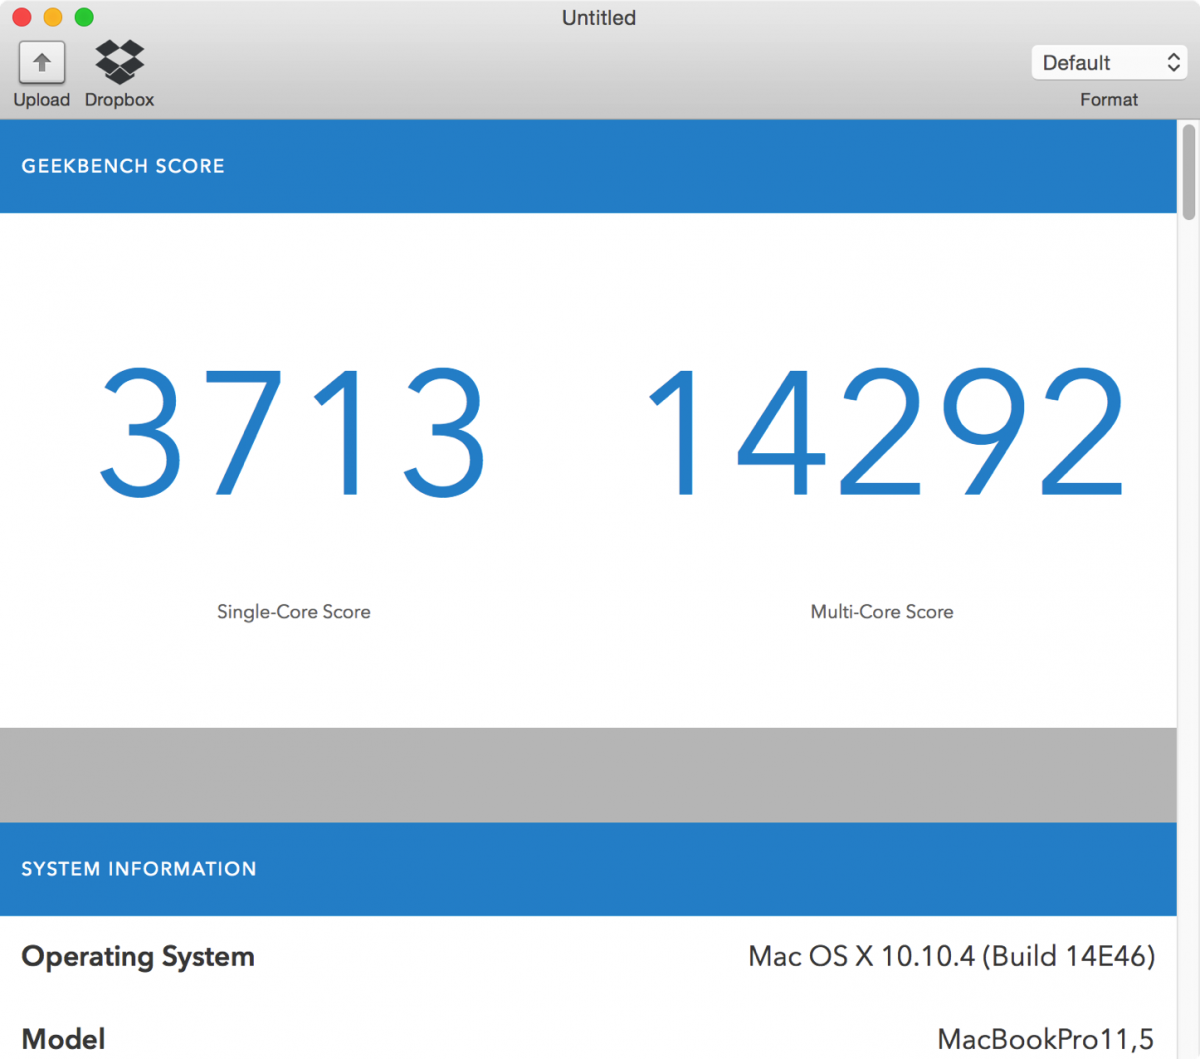The height and width of the screenshot is (1059, 1200).
Task: Select the MacBookPro11,5 model text
Action: click(1046, 1038)
